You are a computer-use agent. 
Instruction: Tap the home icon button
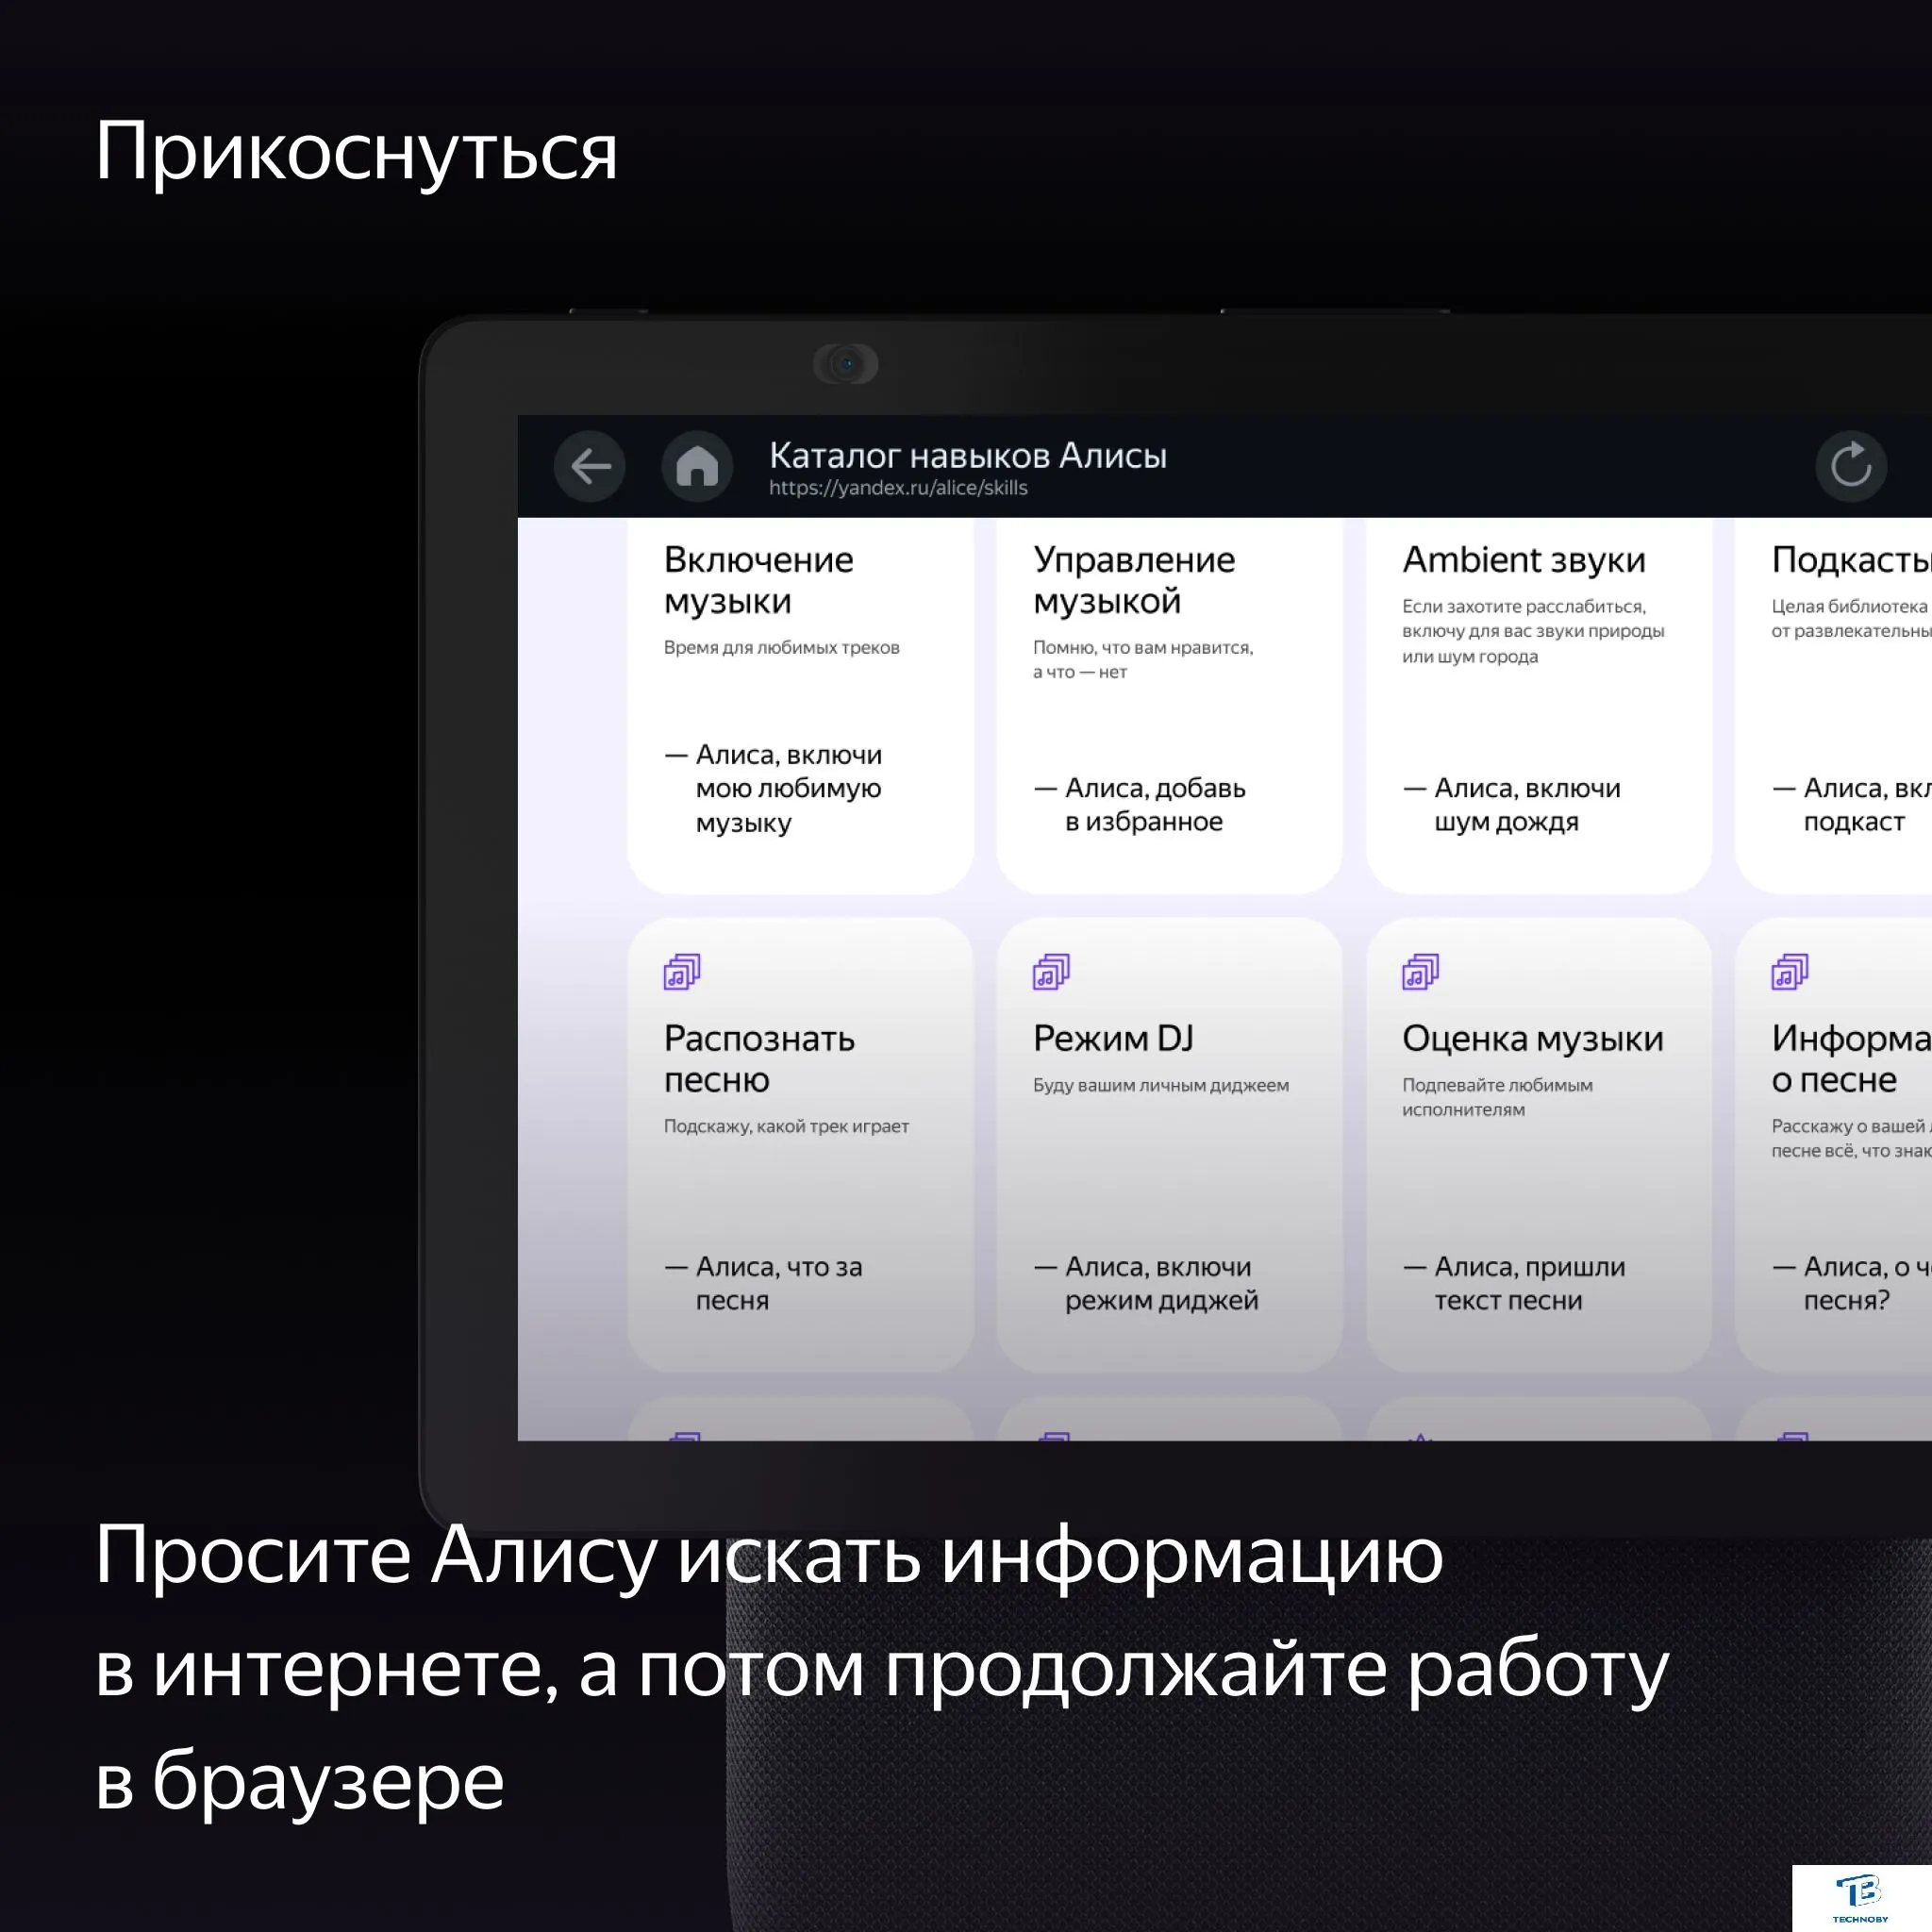coord(697,466)
